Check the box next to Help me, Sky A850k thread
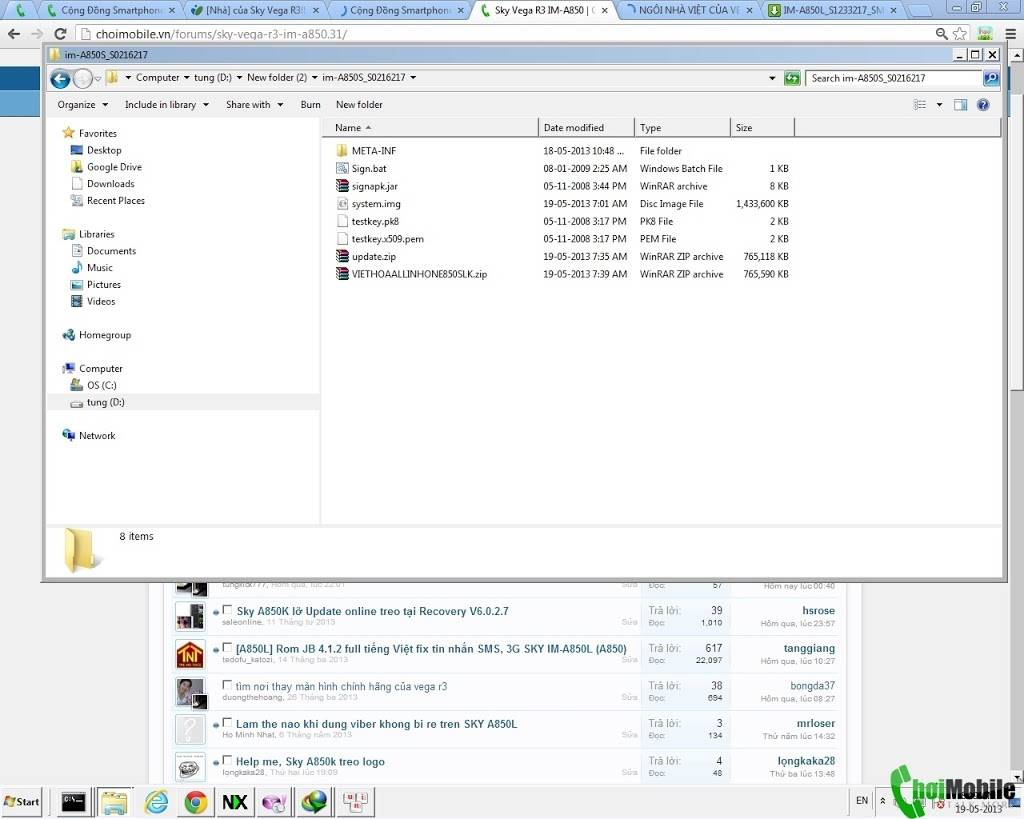This screenshot has width=1024, height=819. point(227,760)
